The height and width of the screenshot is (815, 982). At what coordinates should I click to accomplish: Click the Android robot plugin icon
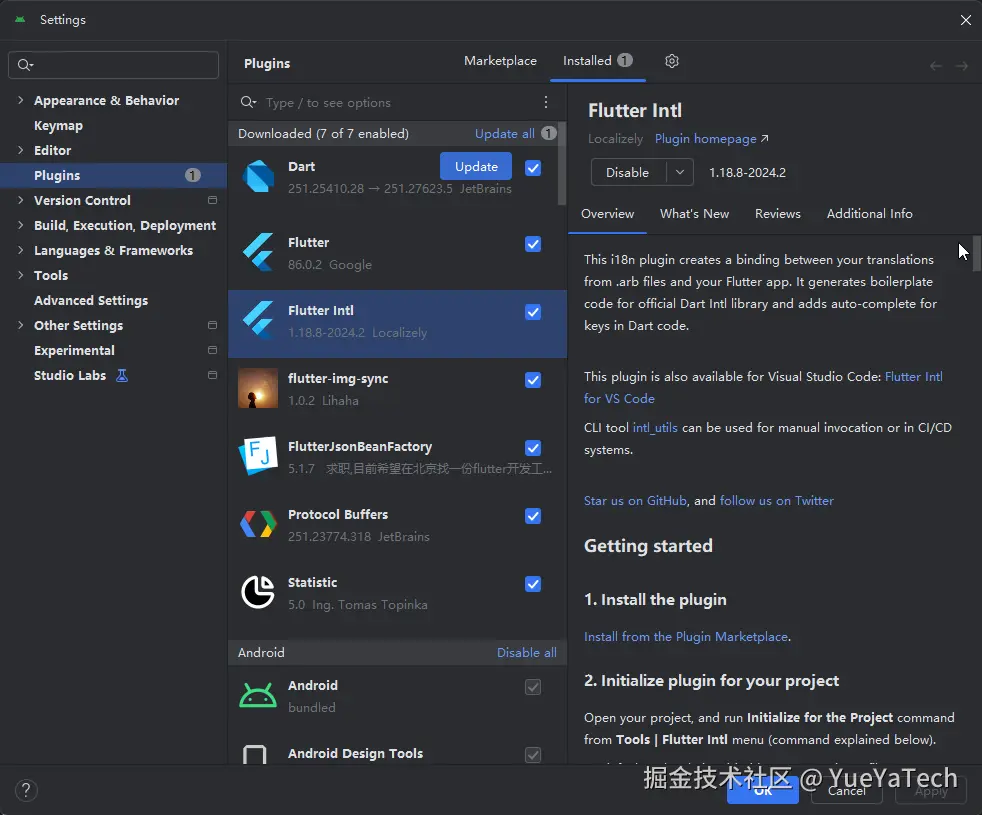point(258,695)
